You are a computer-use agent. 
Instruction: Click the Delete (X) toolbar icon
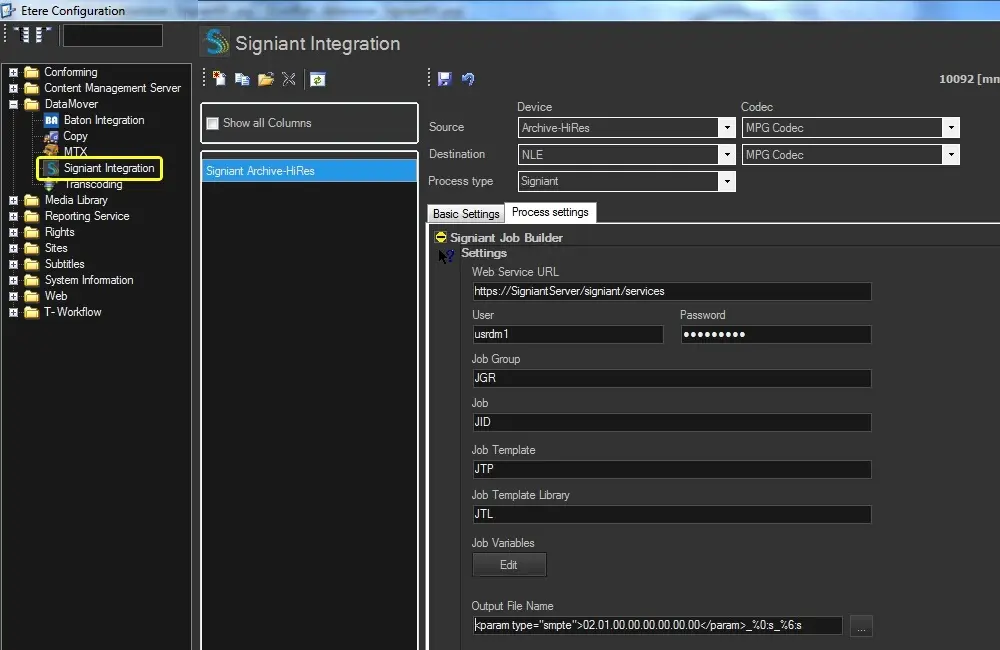click(x=289, y=79)
